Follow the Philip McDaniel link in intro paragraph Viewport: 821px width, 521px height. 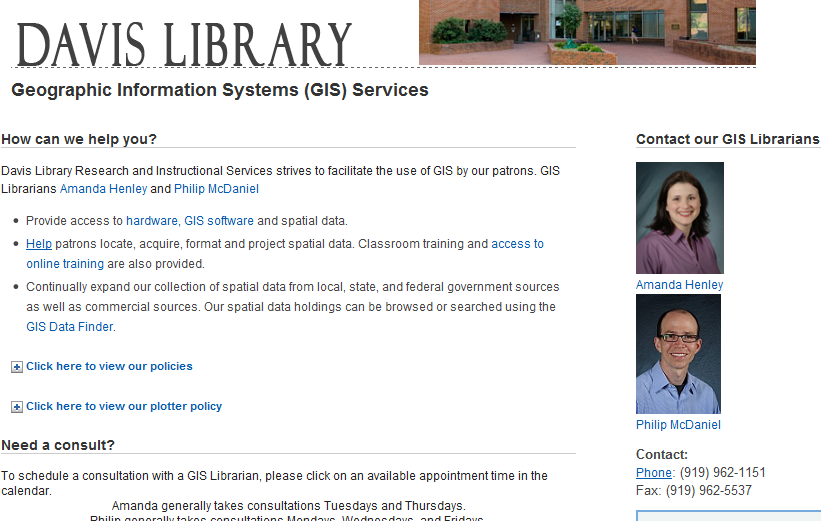click(216, 189)
